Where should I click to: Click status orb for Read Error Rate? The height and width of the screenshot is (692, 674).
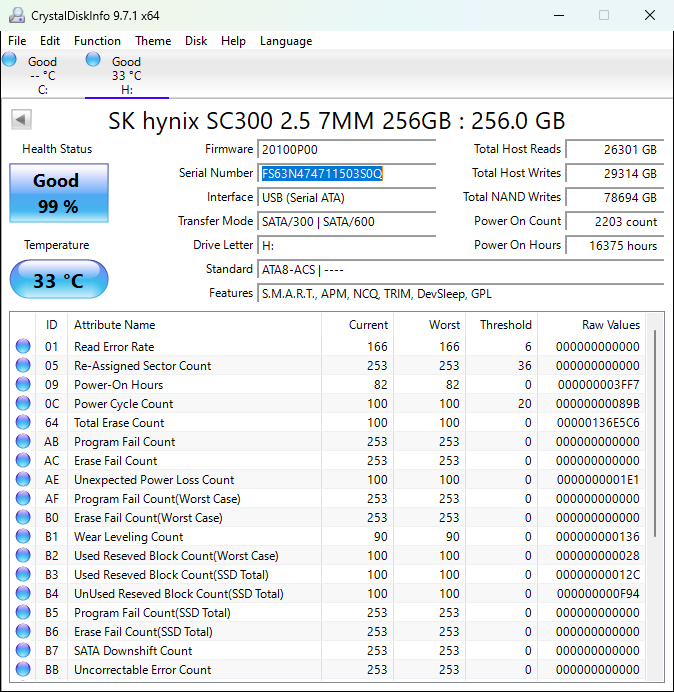23,346
